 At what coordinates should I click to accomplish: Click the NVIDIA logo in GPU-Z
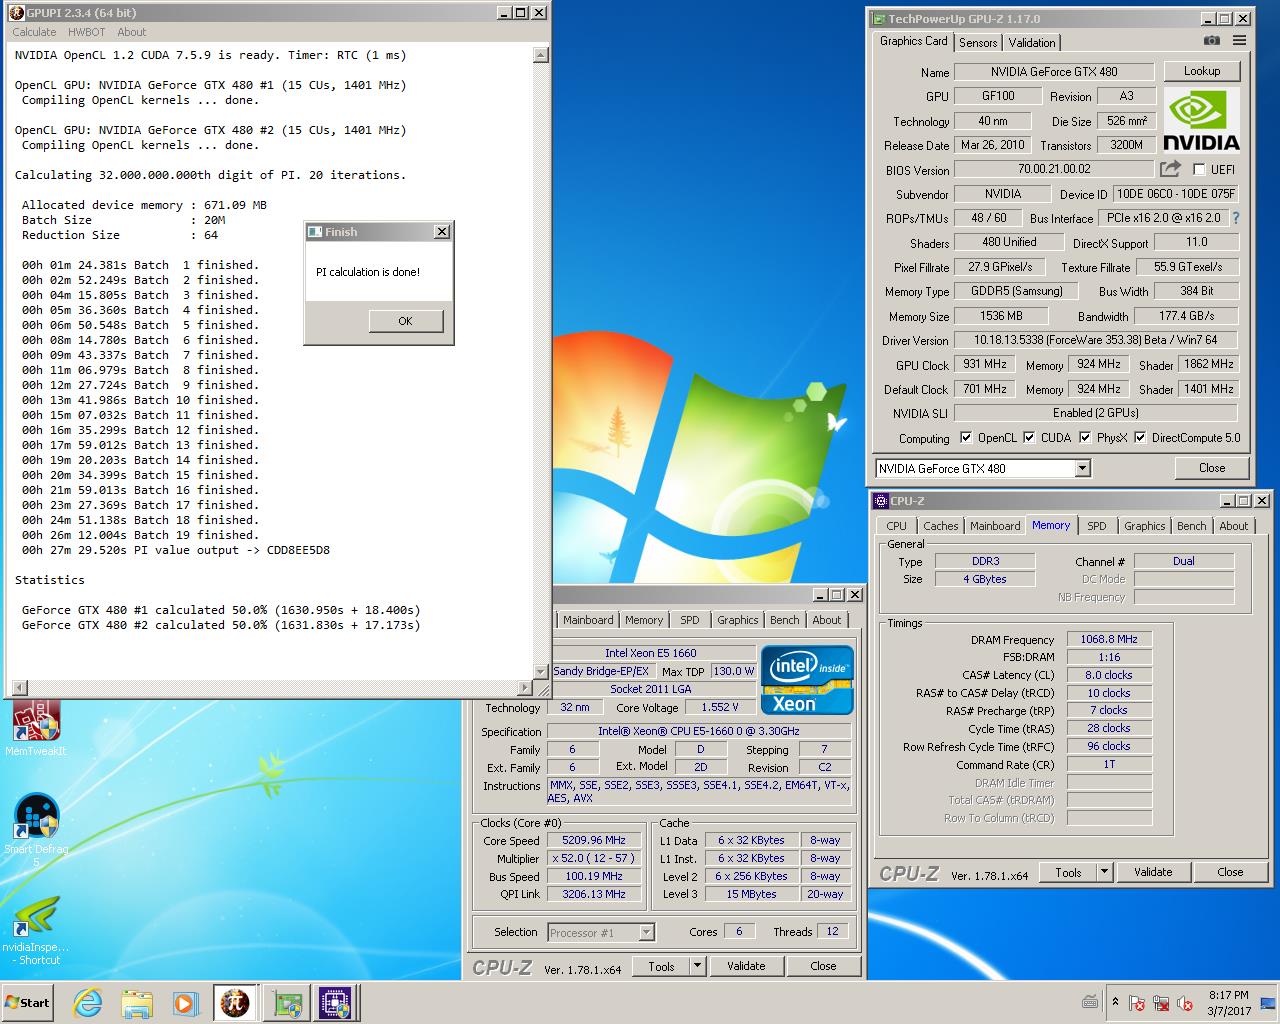1201,121
